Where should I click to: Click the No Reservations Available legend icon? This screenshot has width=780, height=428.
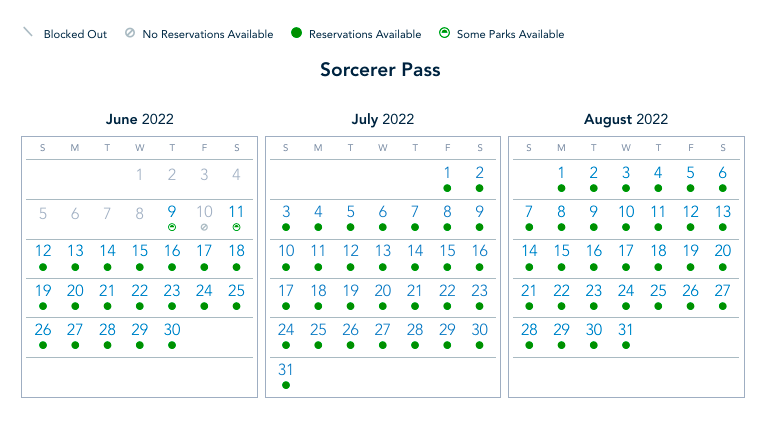tap(130, 33)
